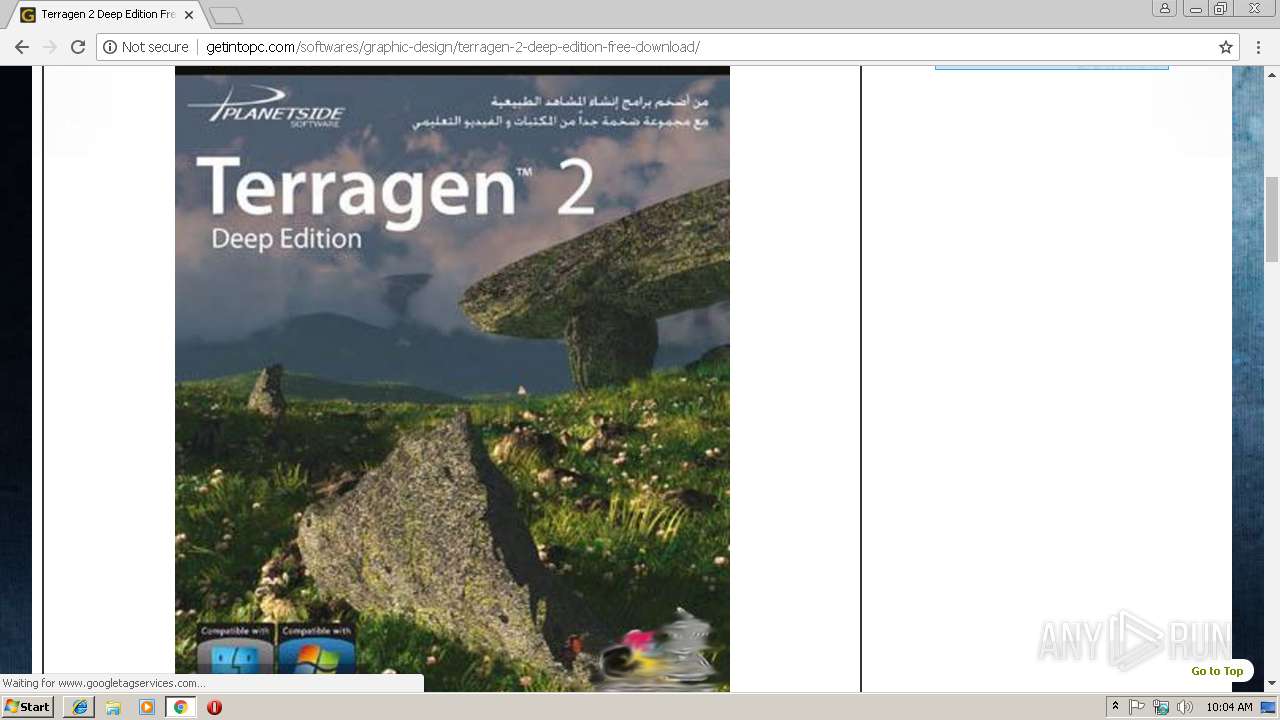Image resolution: width=1280 pixels, height=720 pixels.
Task: Open Windows Explorer folder from taskbar
Action: (113, 707)
